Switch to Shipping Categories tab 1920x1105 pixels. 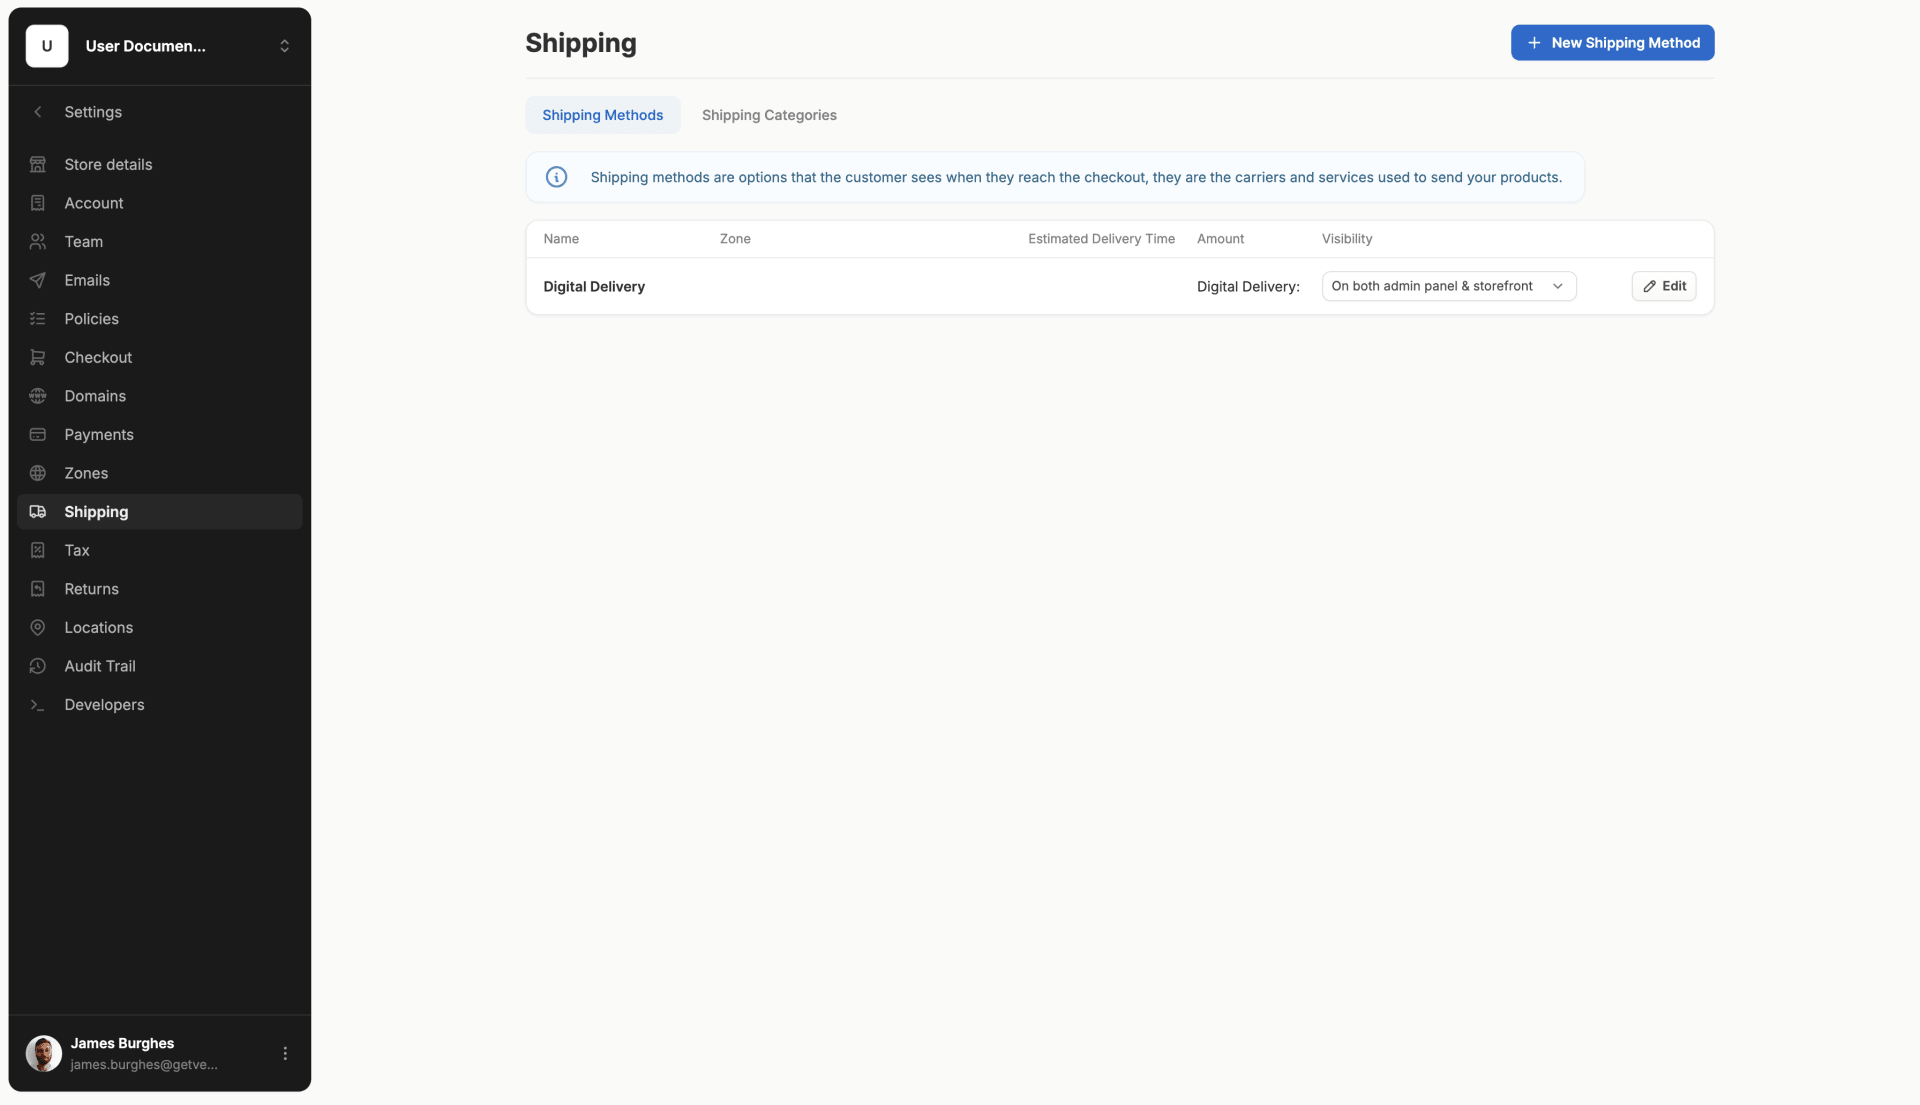point(769,115)
